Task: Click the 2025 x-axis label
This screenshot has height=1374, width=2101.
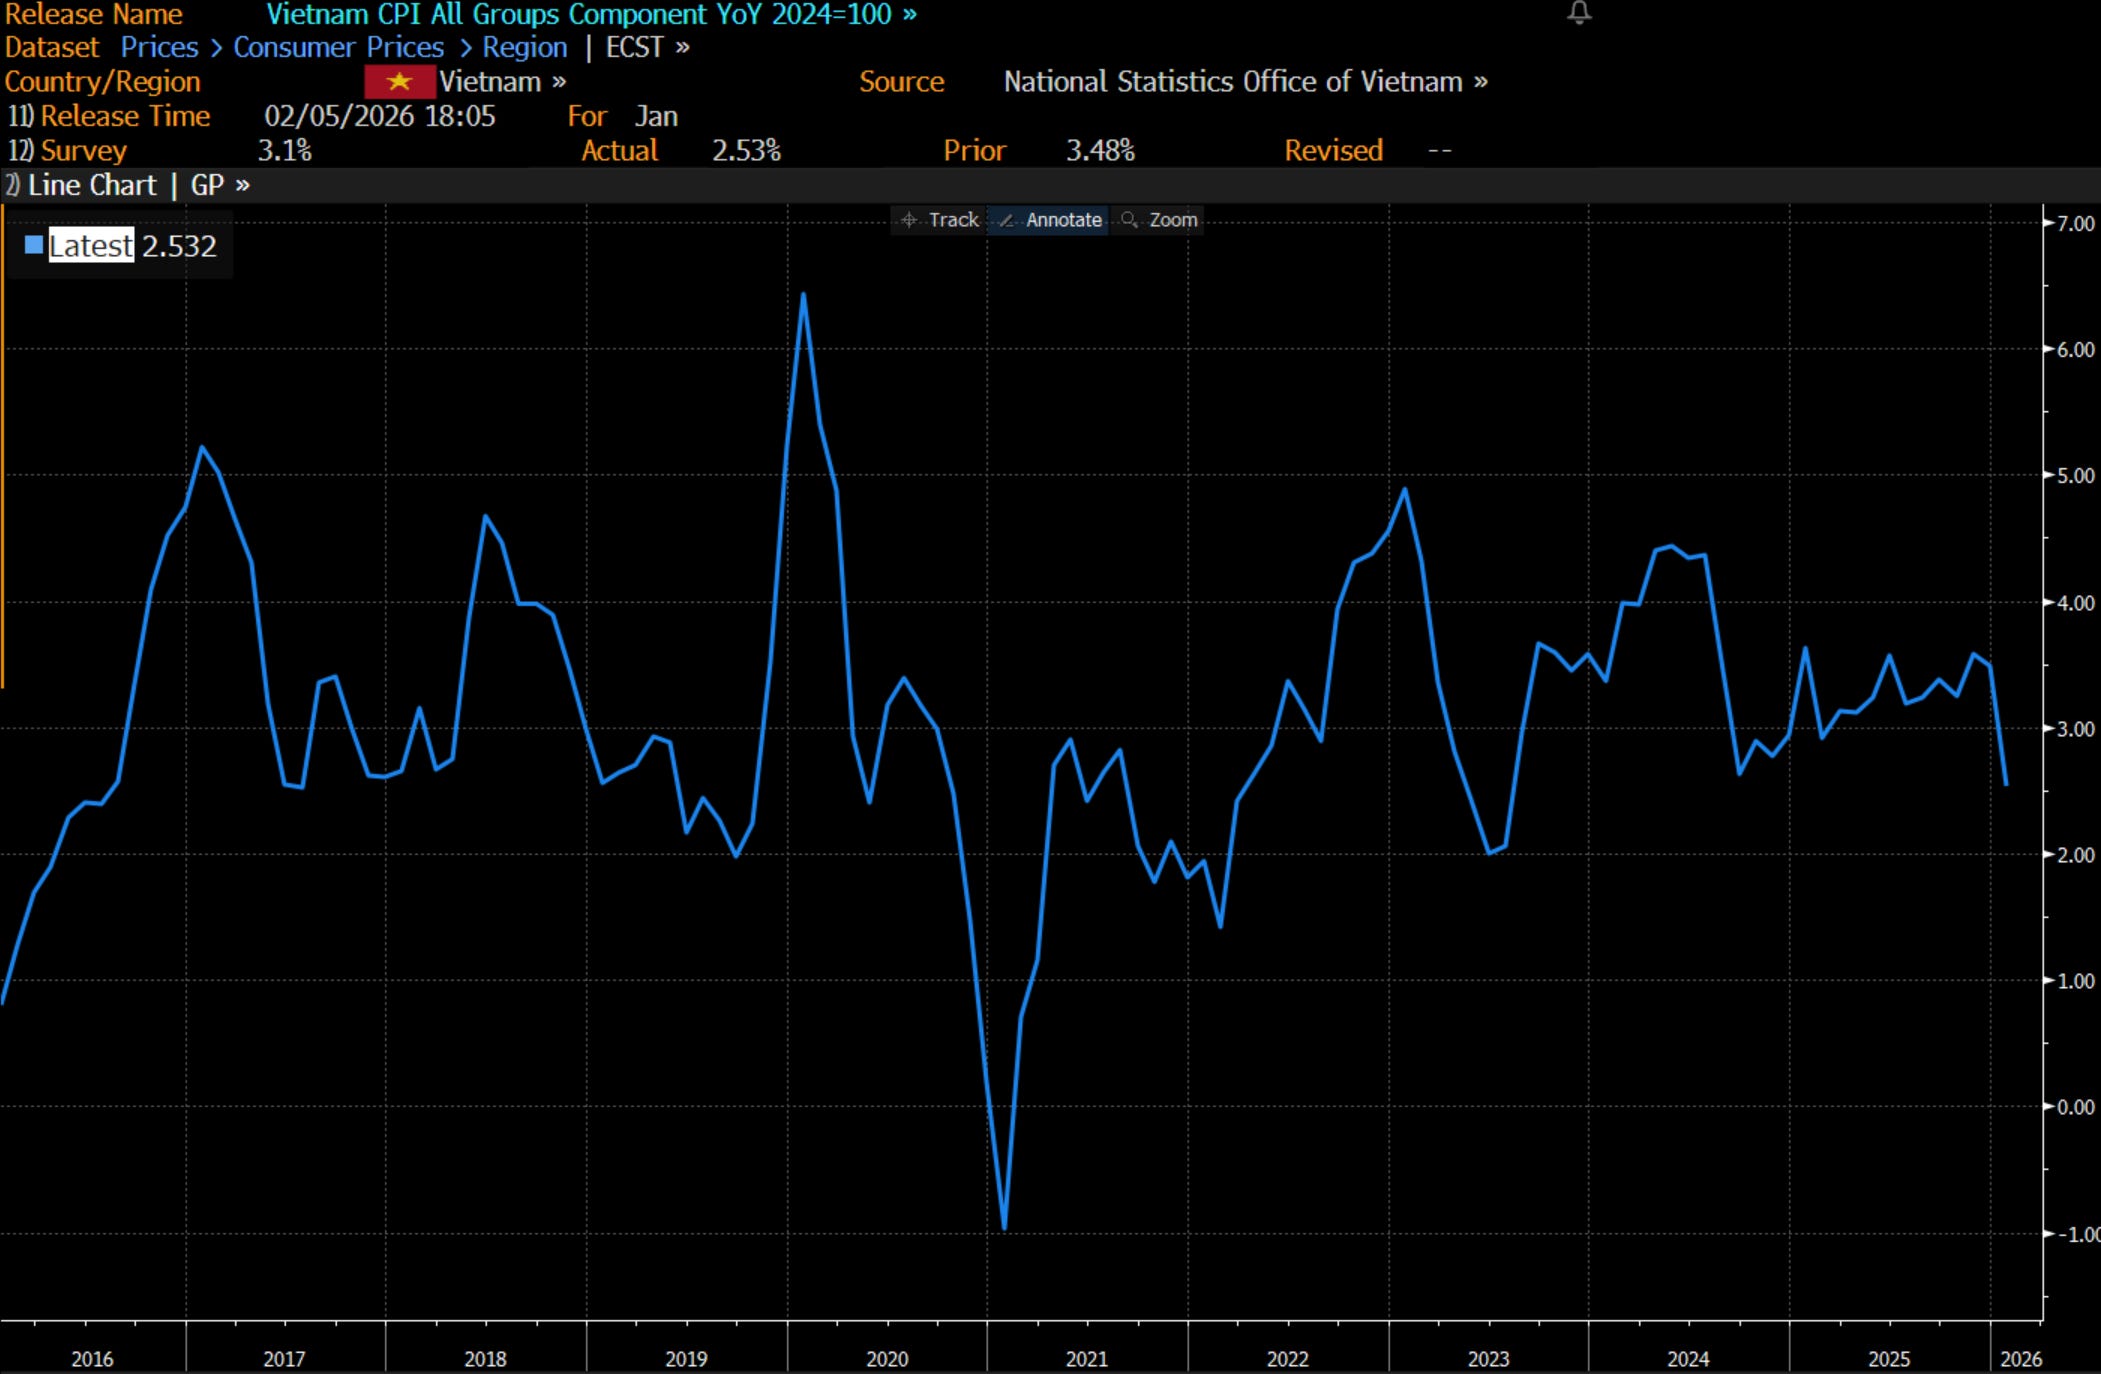Action: (x=1889, y=1359)
